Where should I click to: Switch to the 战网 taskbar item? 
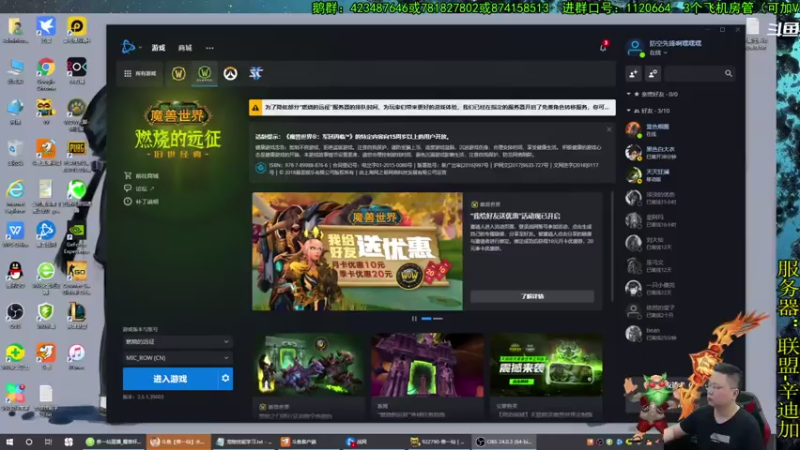point(374,442)
